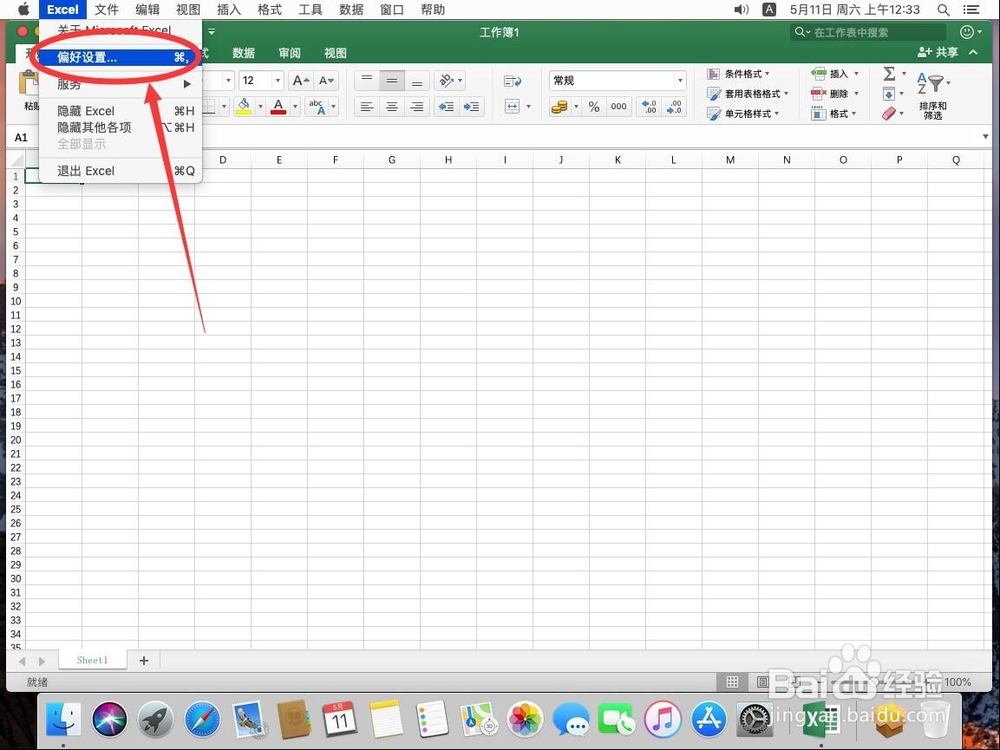
Task: Apply the currency format coins icon
Action: [x=559, y=107]
